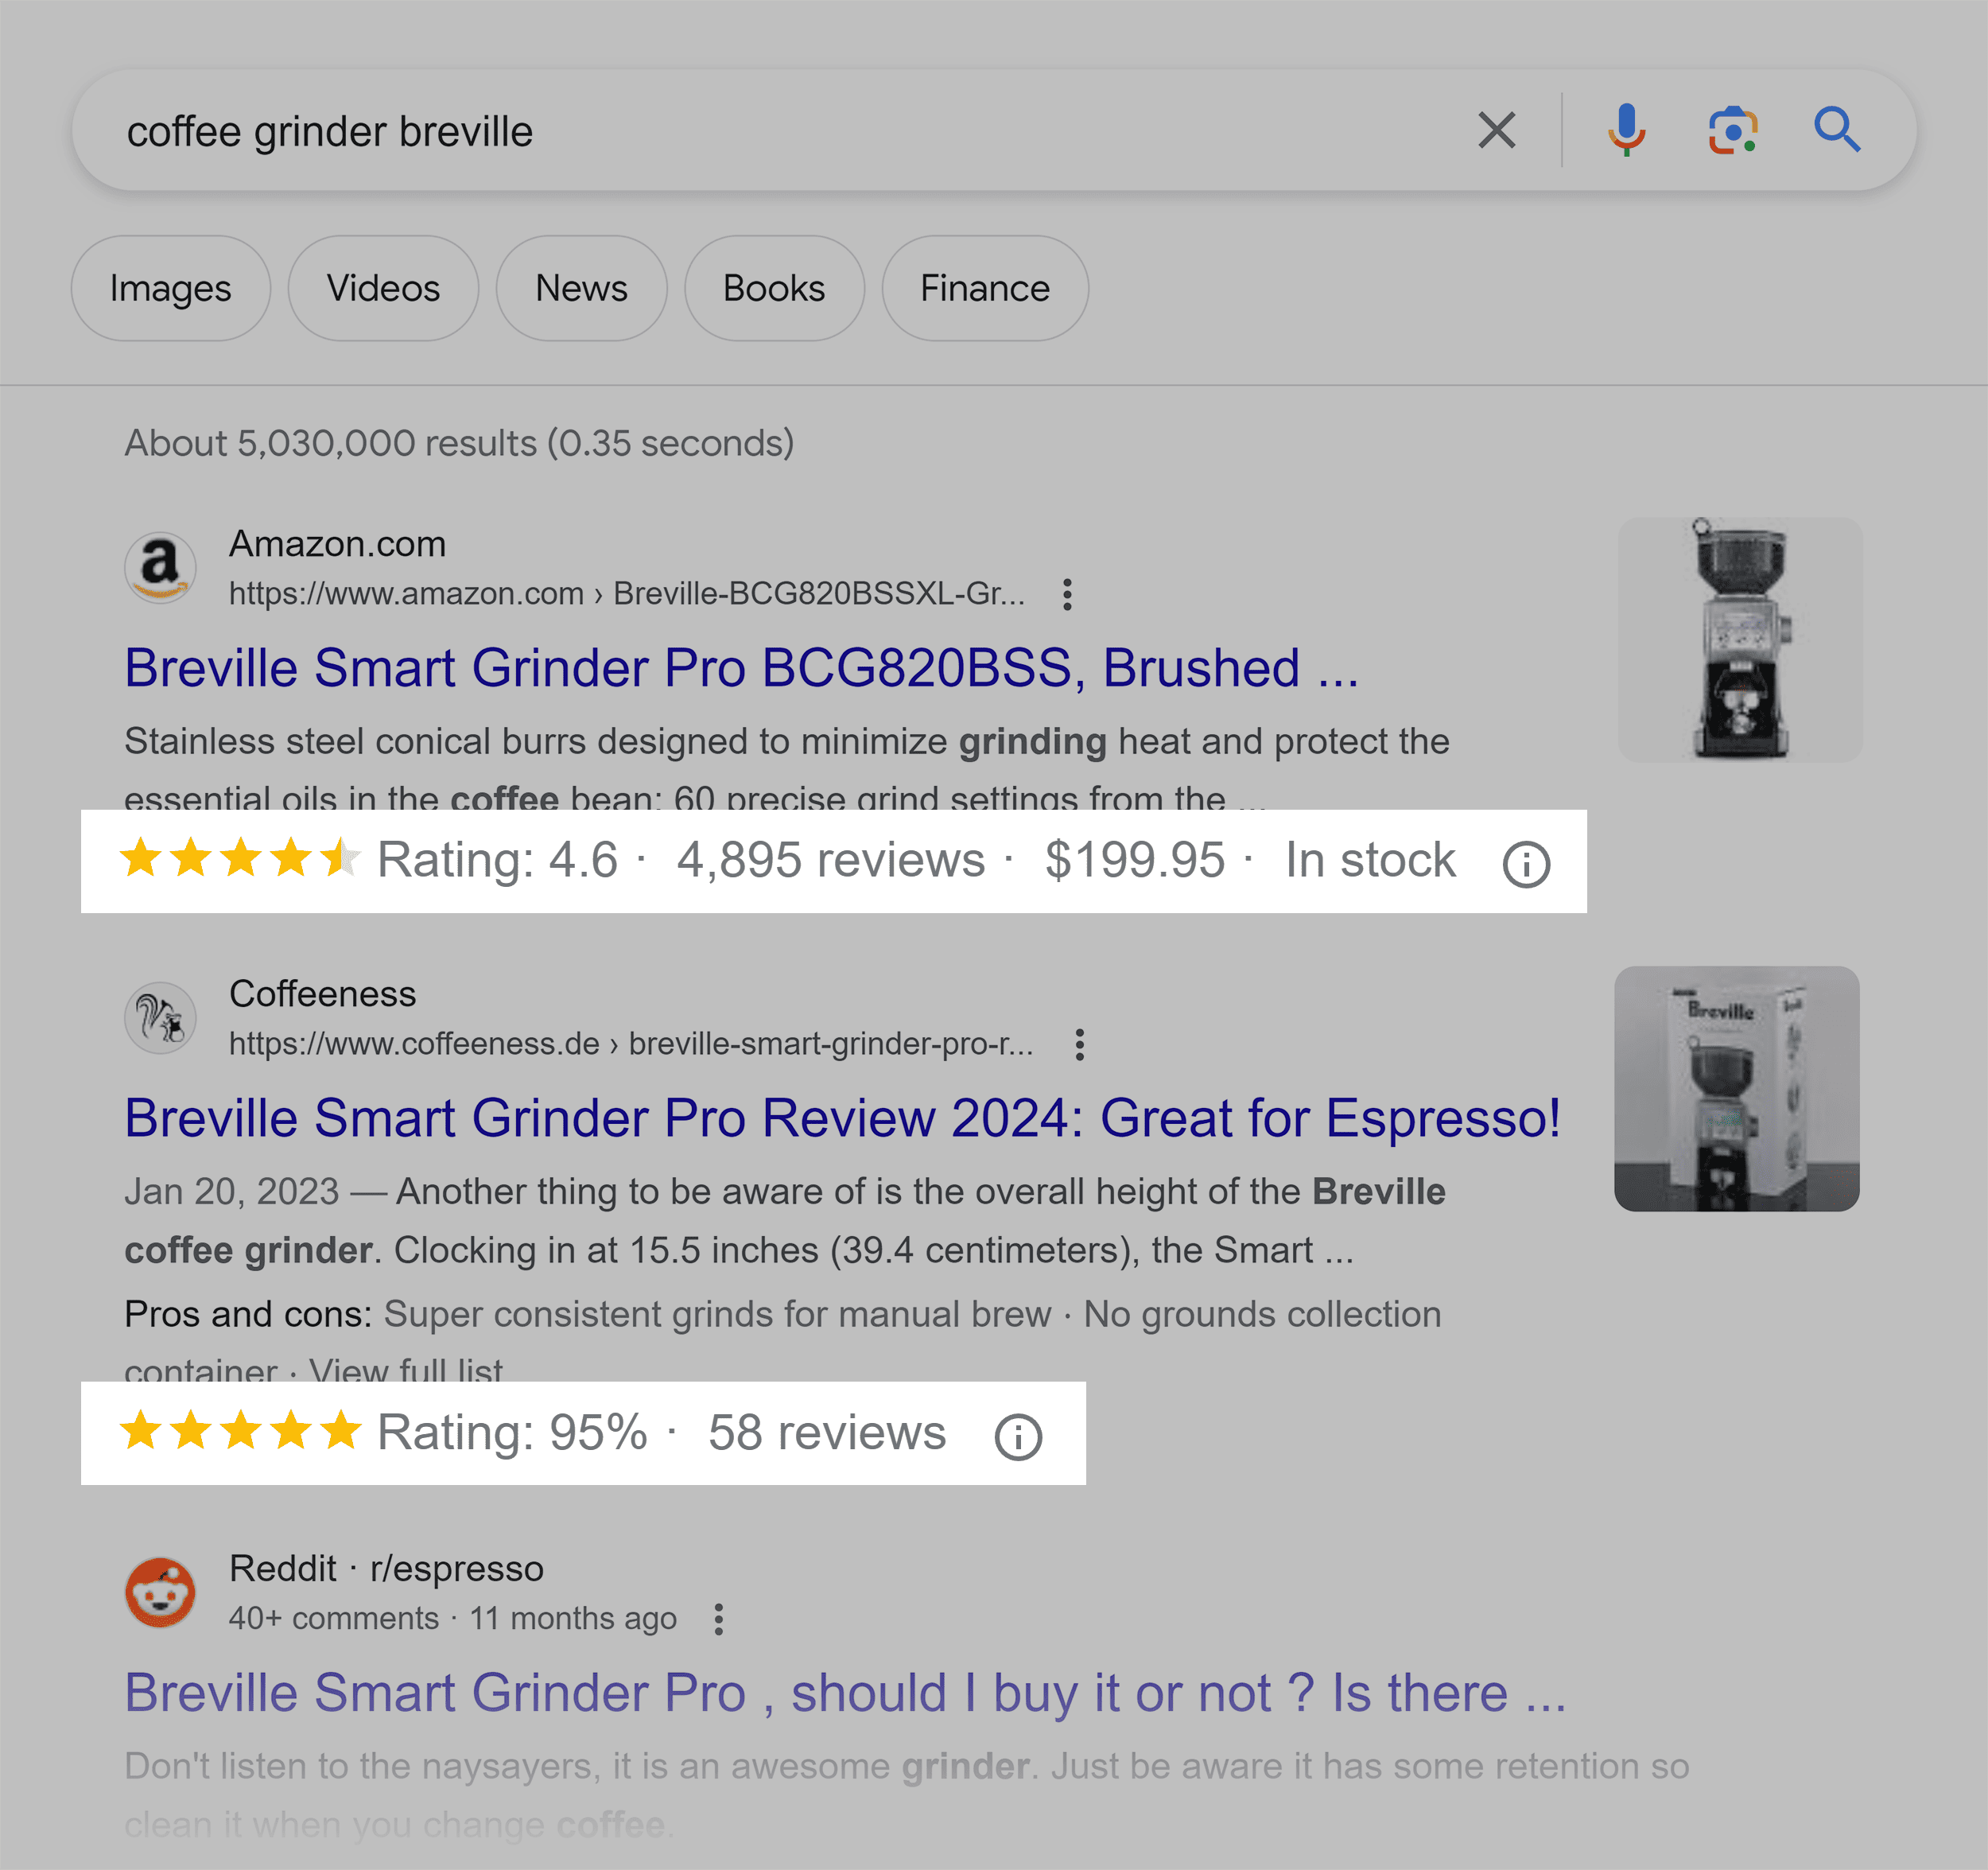
Task: Click the Books search filter tab
Action: pyautogui.click(x=774, y=286)
